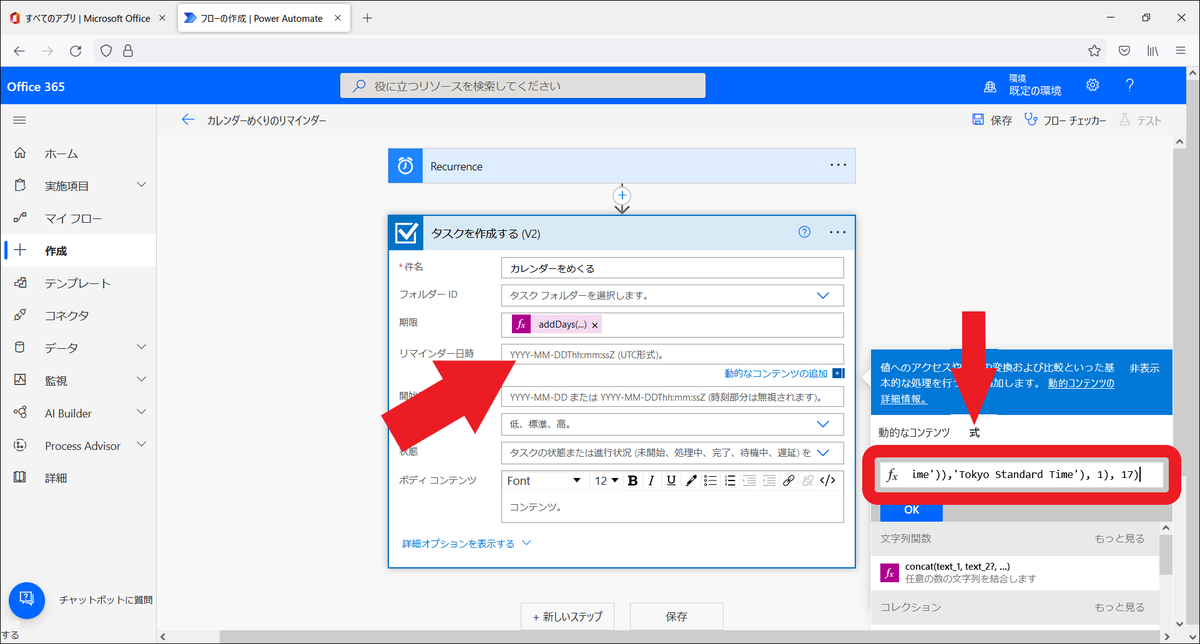
Task: Remove the addDays(...) expression token
Action: click(x=595, y=325)
